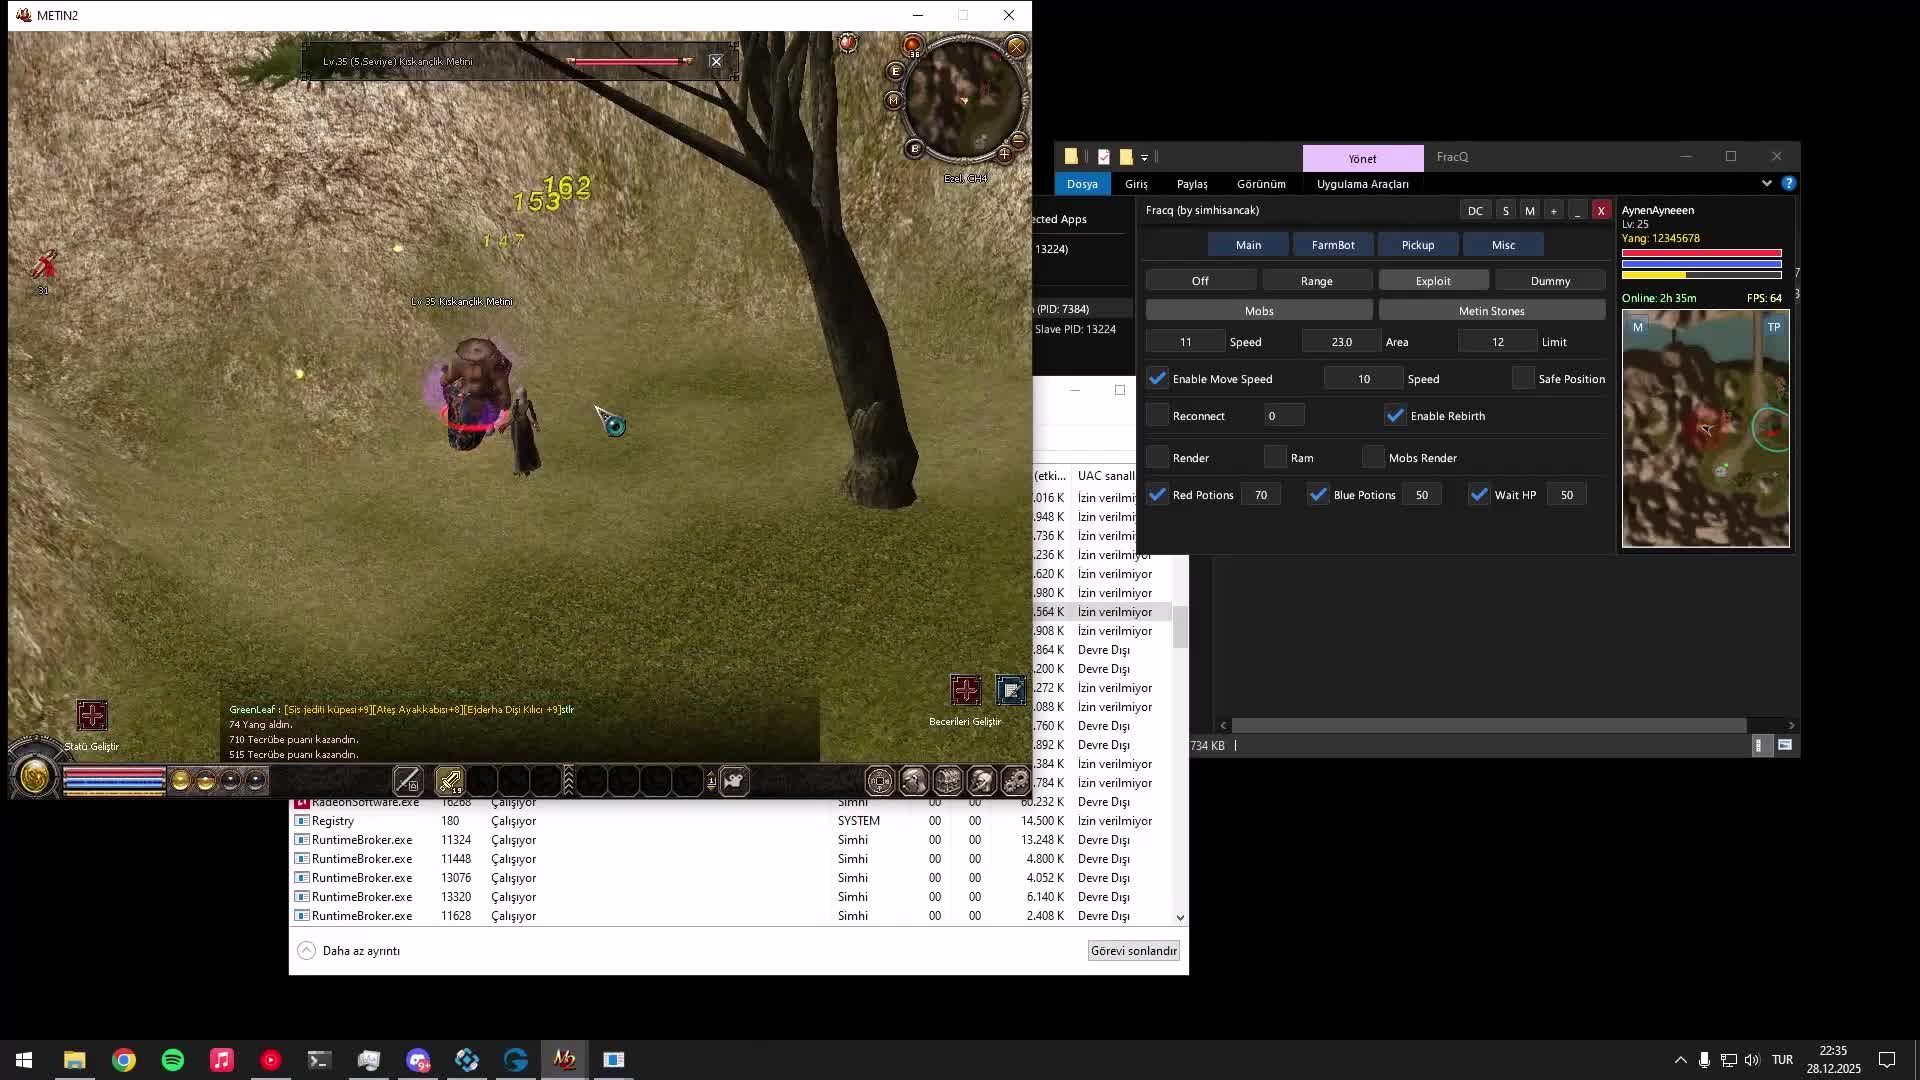1920x1080 pixels.
Task: Show hidden system tray icons
Action: [1680, 1060]
